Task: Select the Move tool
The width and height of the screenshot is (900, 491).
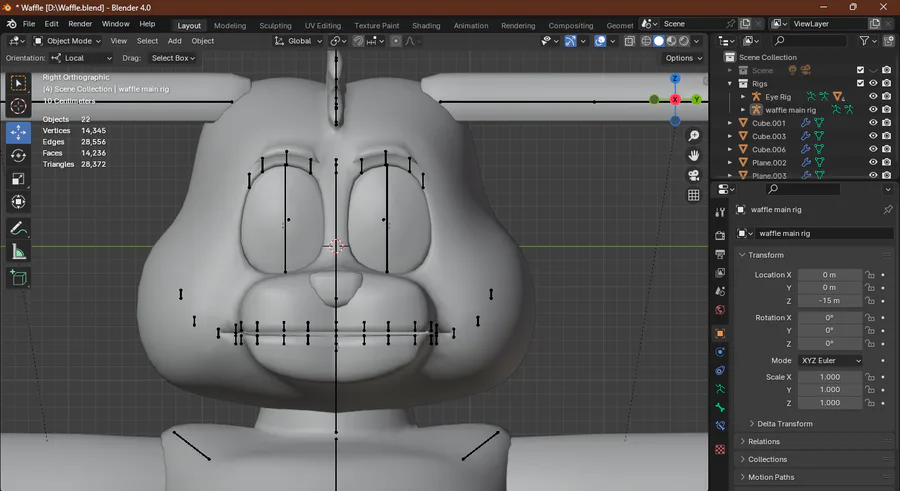Action: coord(18,133)
